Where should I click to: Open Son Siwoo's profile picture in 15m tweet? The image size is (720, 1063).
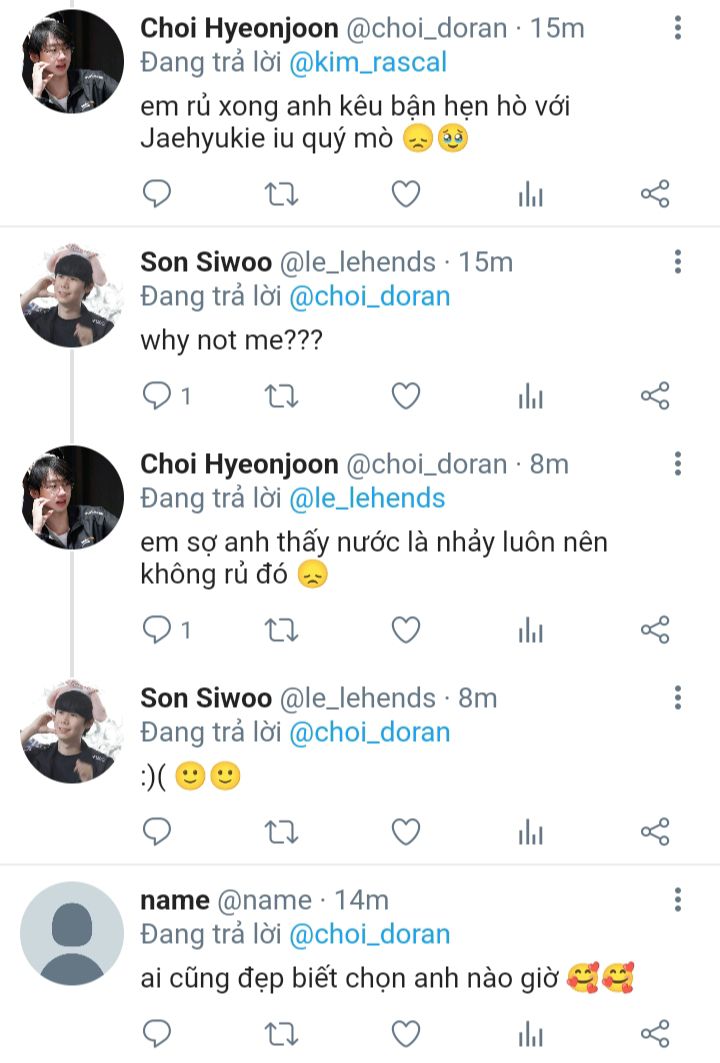[x=71, y=297]
